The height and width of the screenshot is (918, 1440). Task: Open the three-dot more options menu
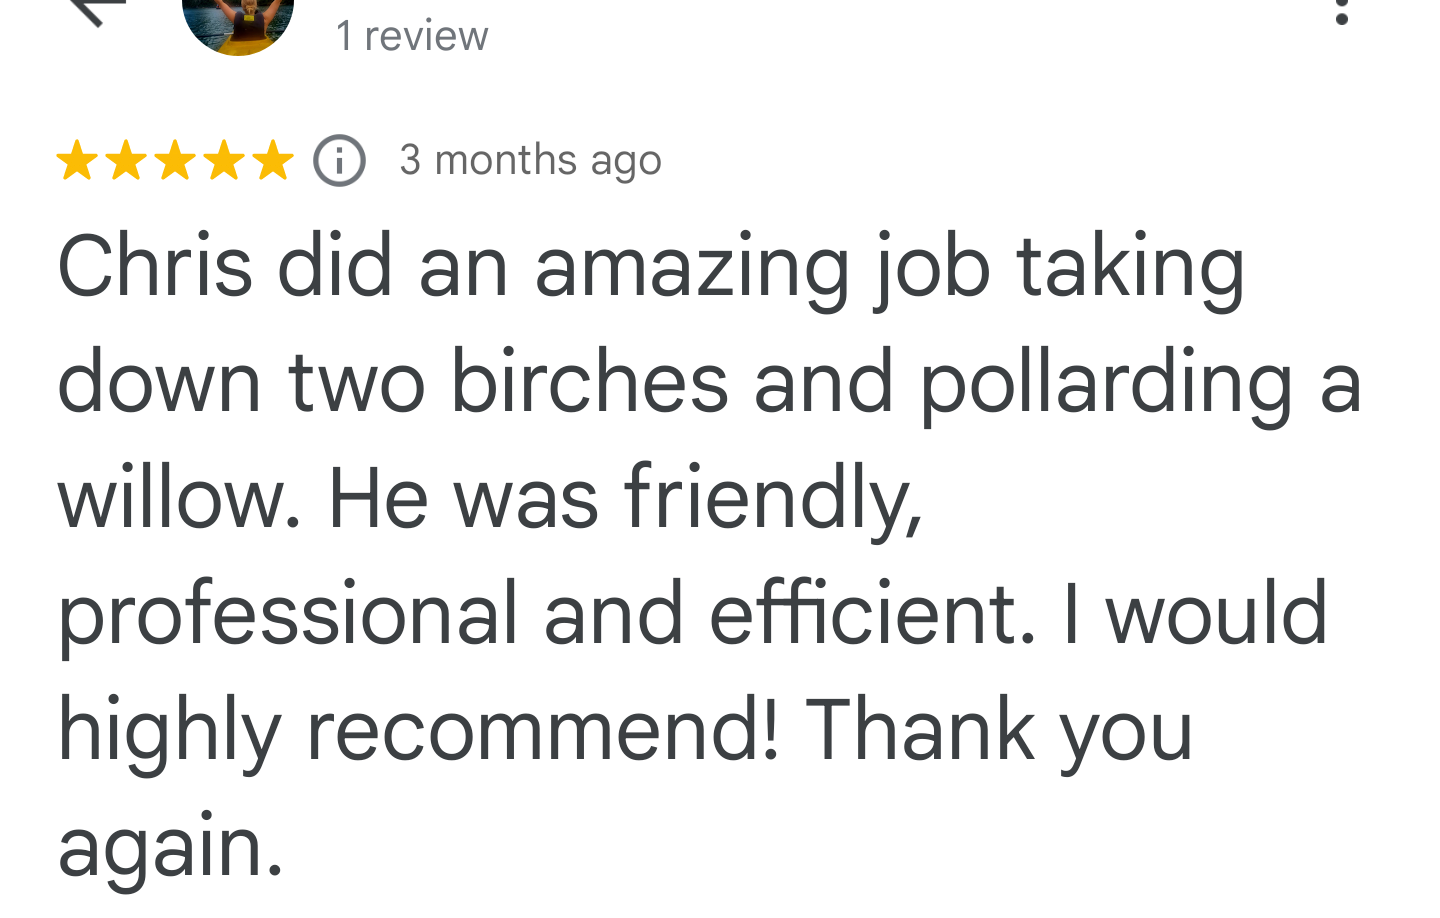point(1342,12)
